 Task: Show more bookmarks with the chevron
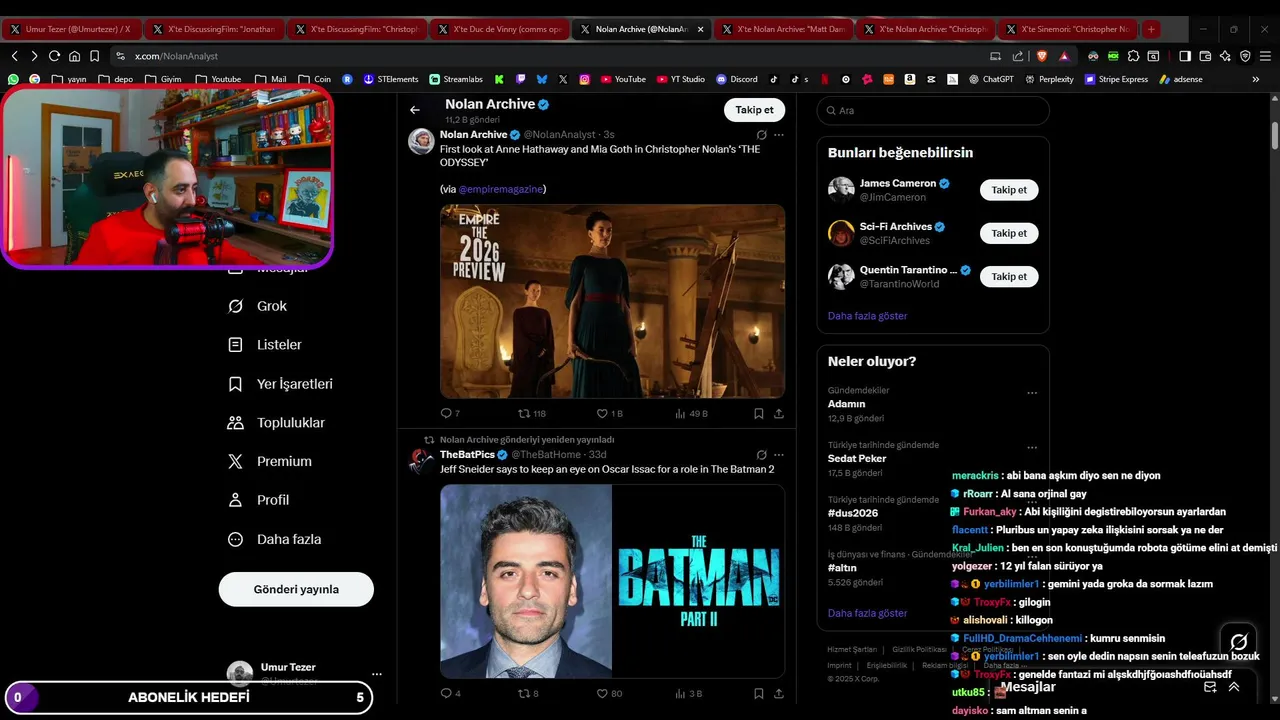(1256, 79)
